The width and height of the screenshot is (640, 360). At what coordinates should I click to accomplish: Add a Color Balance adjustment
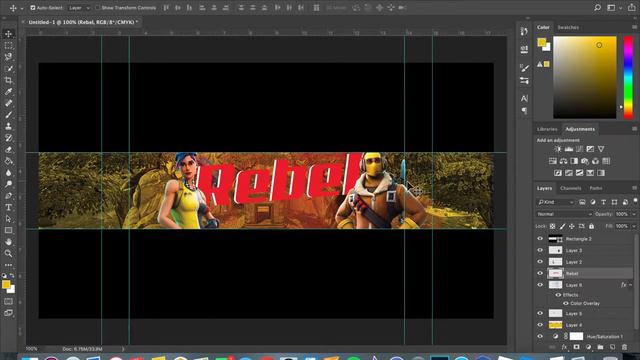pos(563,161)
